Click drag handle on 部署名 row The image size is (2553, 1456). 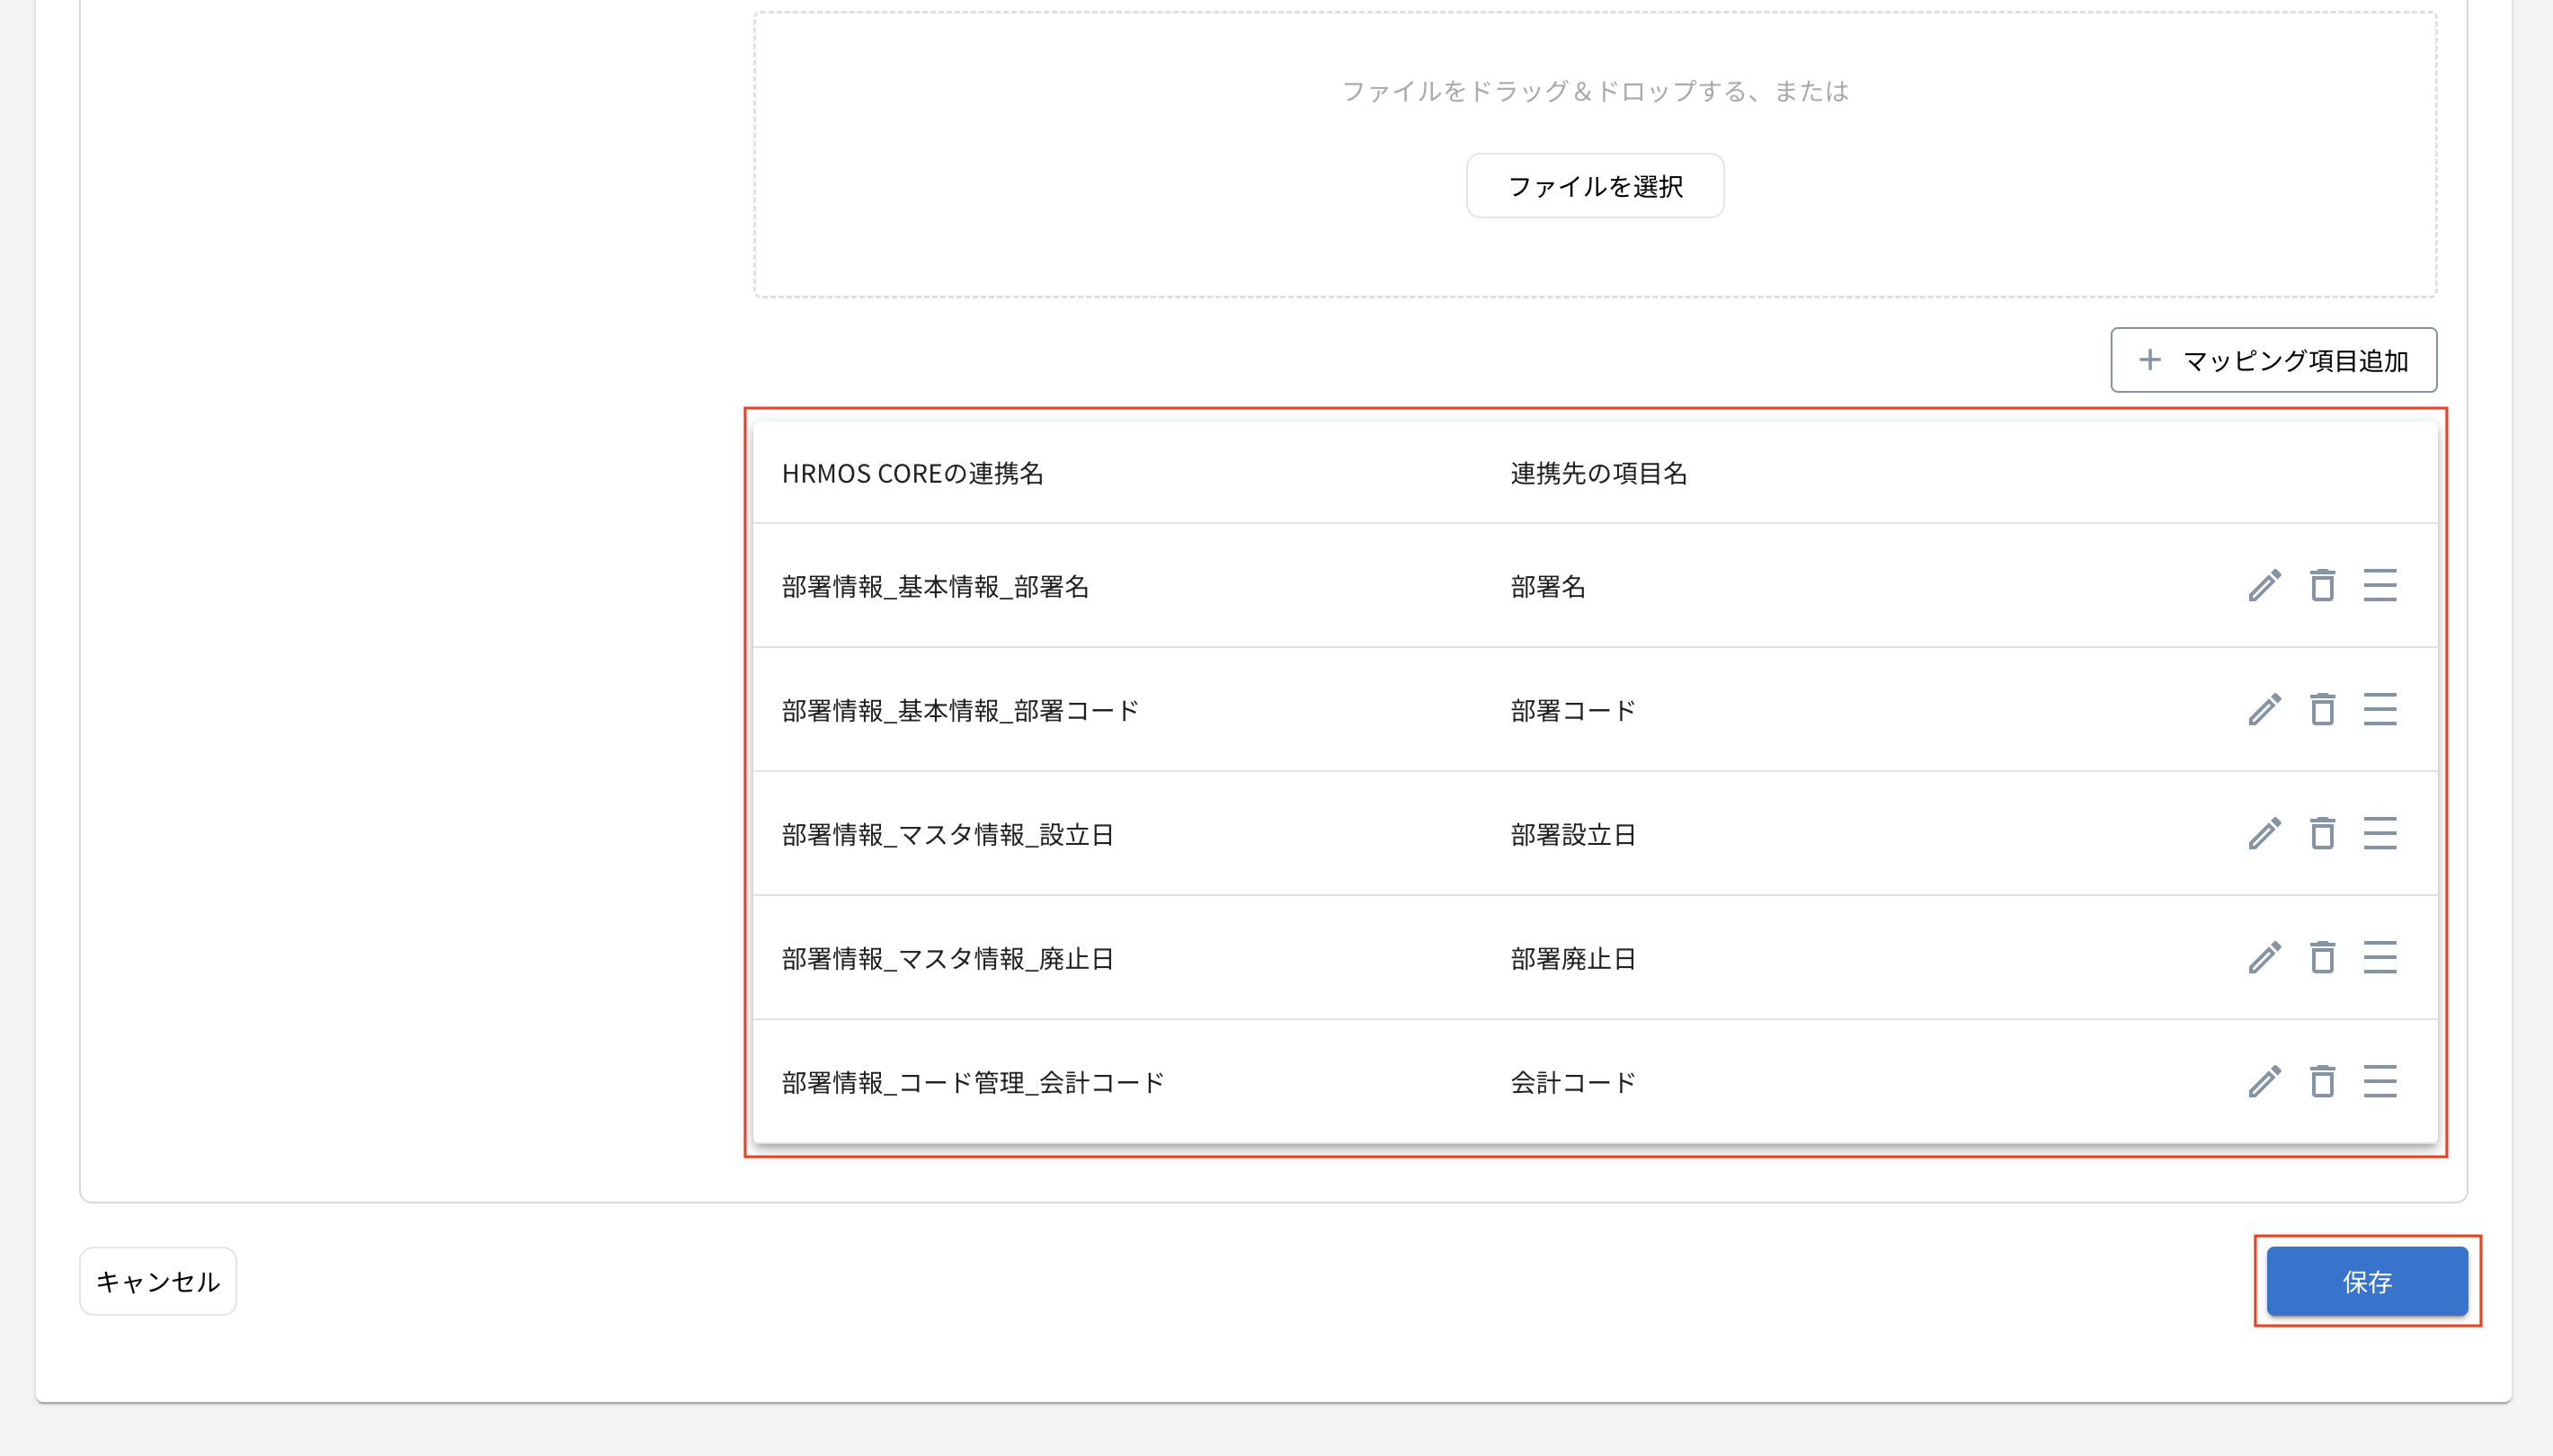click(2379, 585)
